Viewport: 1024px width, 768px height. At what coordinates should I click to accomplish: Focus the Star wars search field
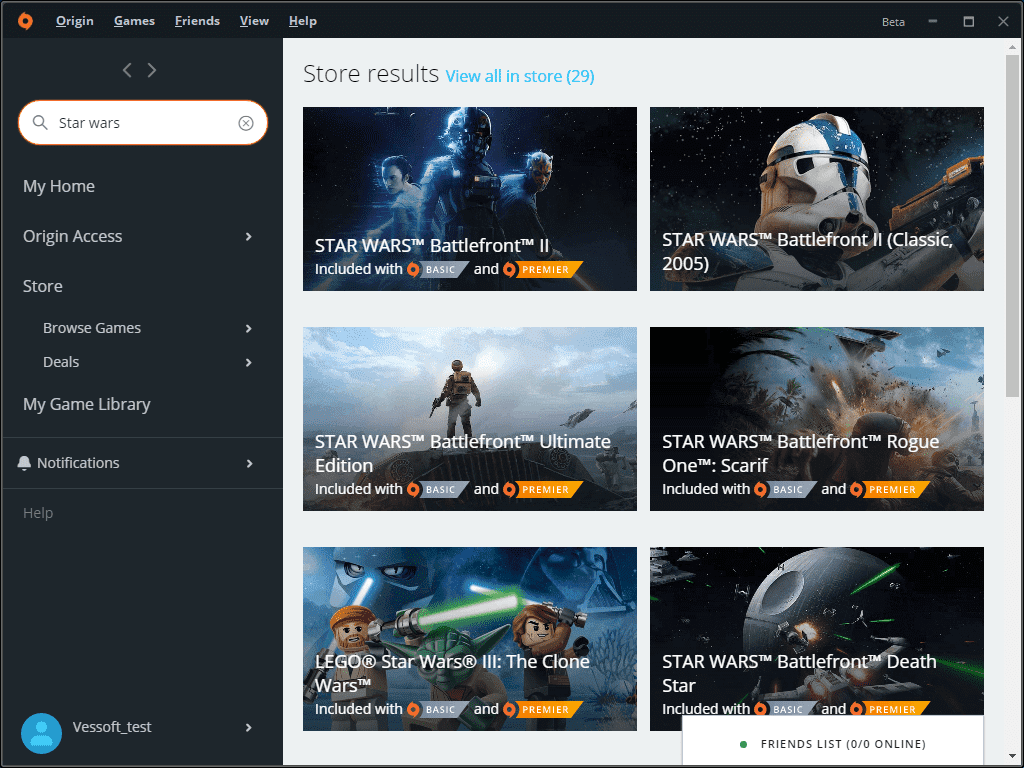pos(142,123)
